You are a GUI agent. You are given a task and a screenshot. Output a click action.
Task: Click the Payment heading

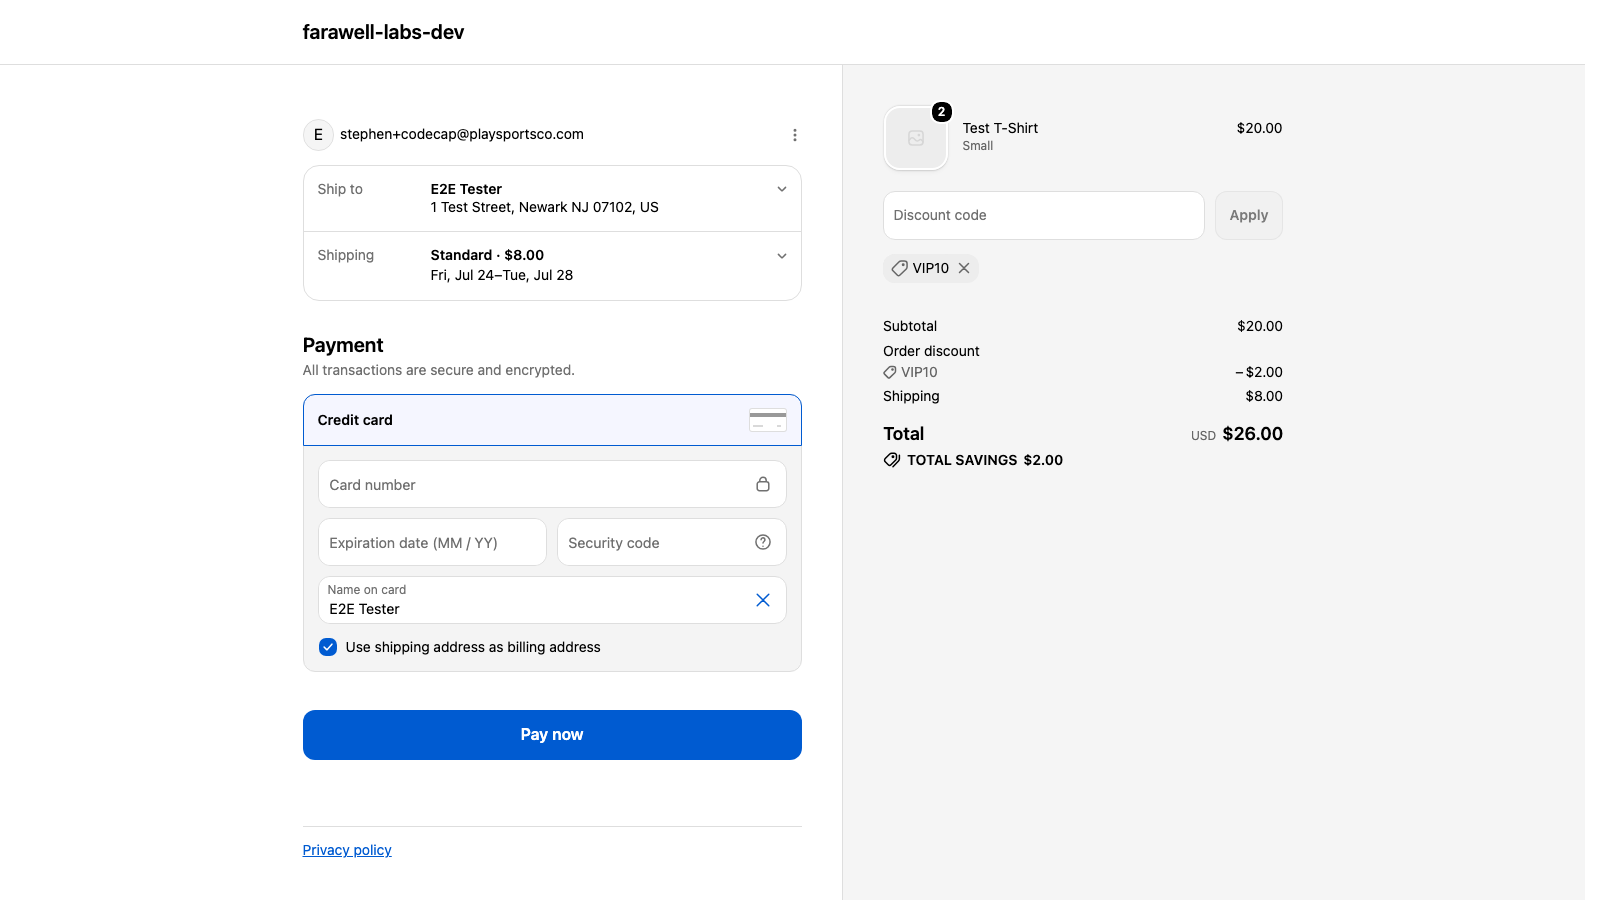tap(343, 345)
